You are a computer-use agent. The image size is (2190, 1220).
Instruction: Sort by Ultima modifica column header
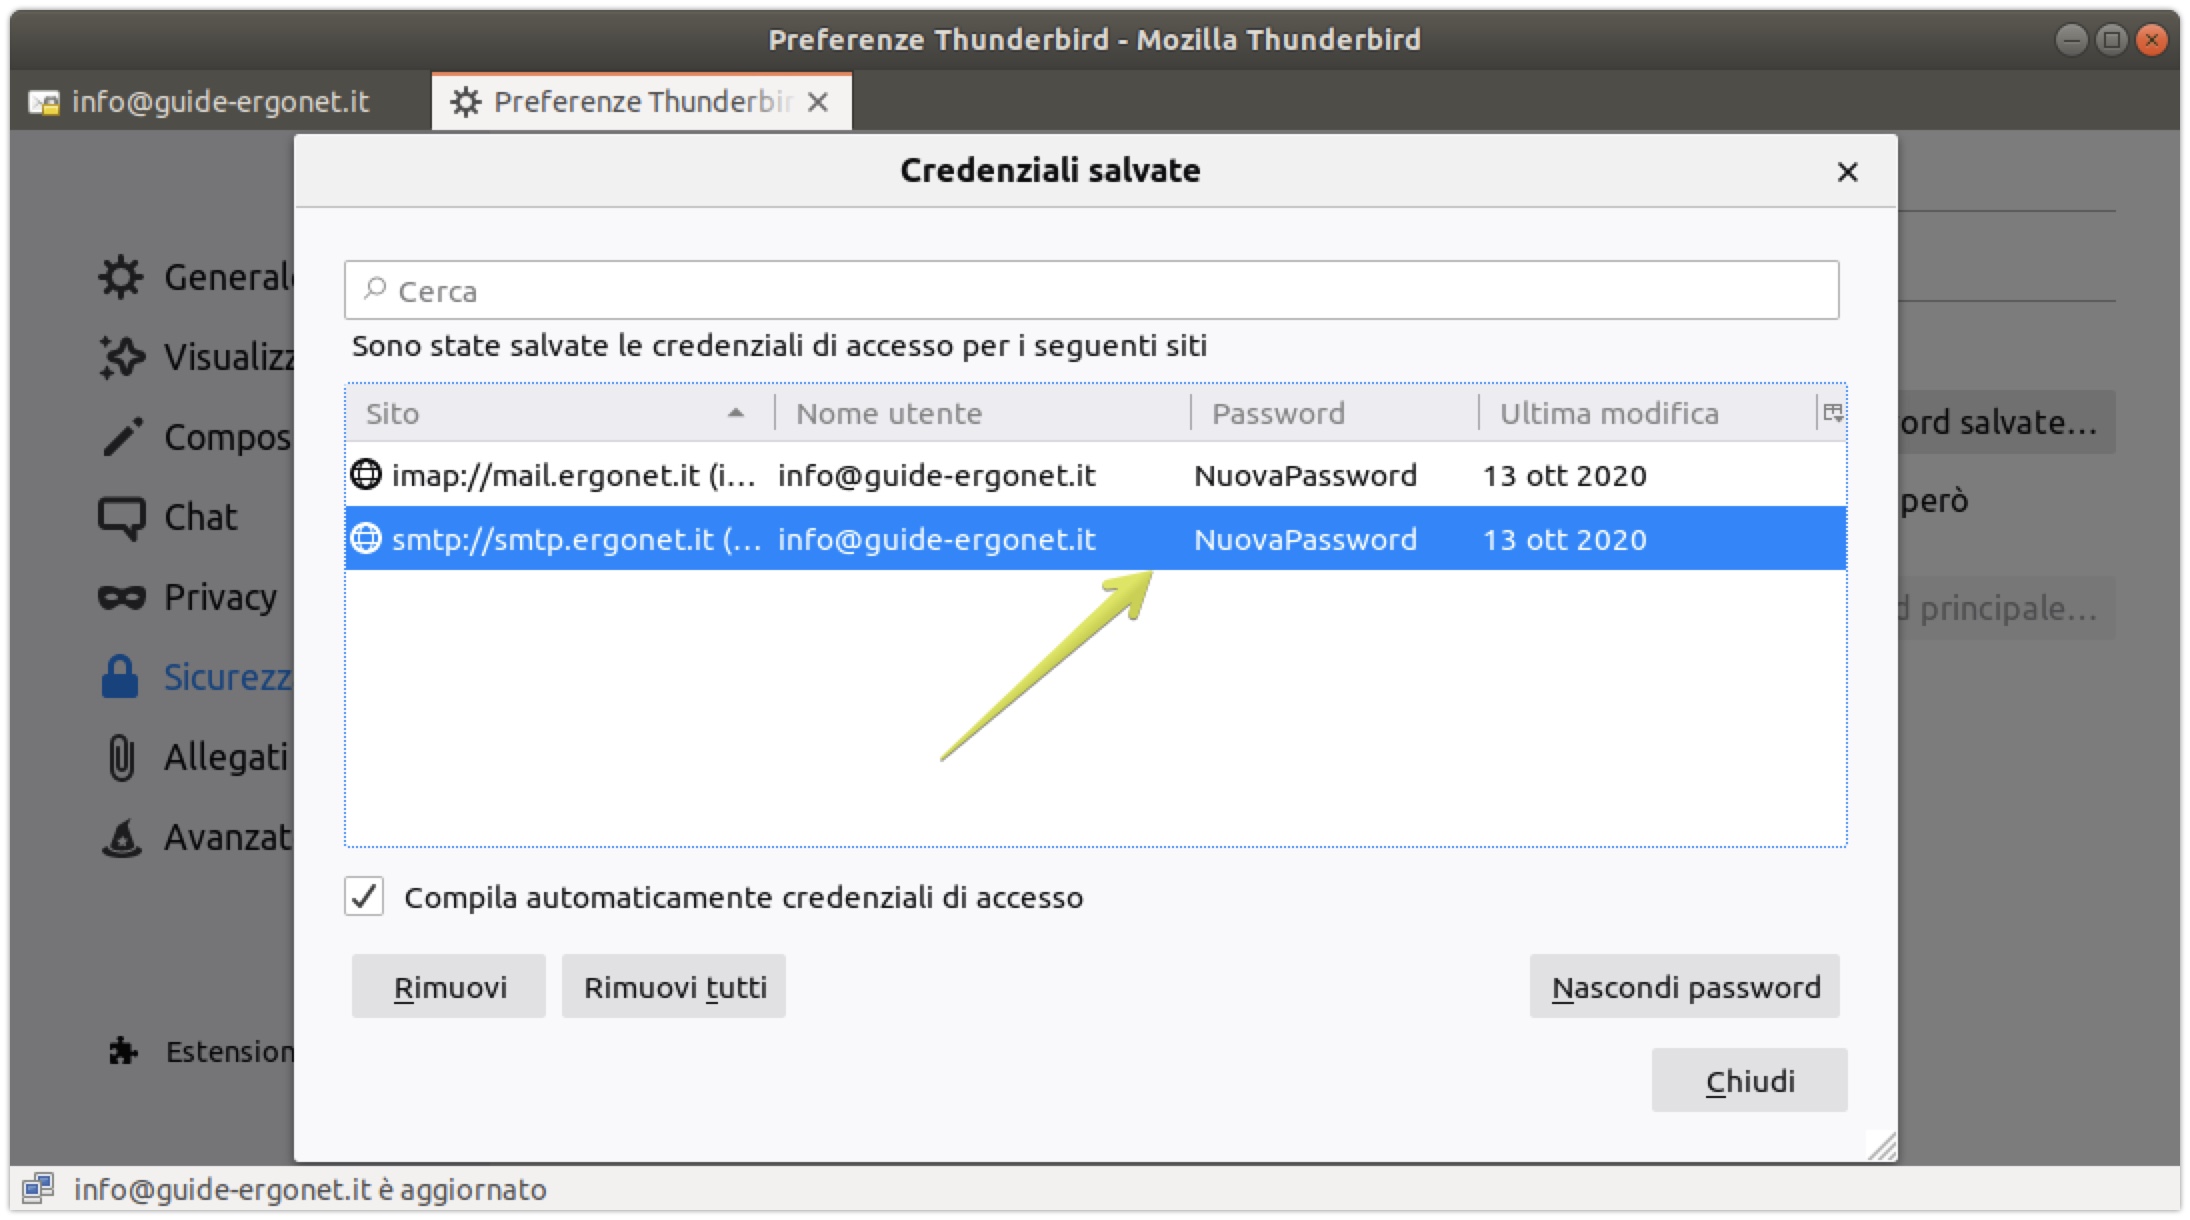(x=1647, y=413)
